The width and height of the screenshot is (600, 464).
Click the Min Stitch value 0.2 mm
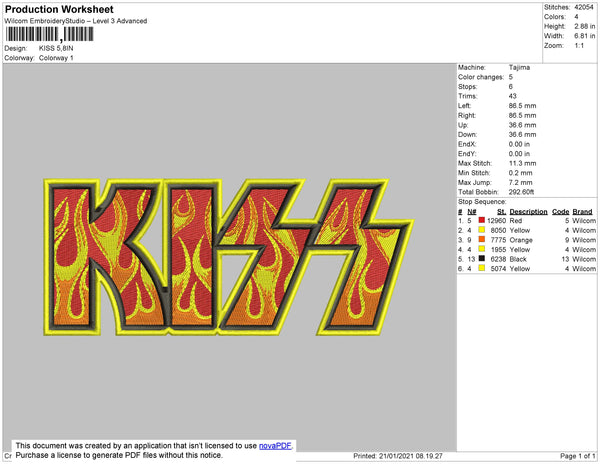520,173
